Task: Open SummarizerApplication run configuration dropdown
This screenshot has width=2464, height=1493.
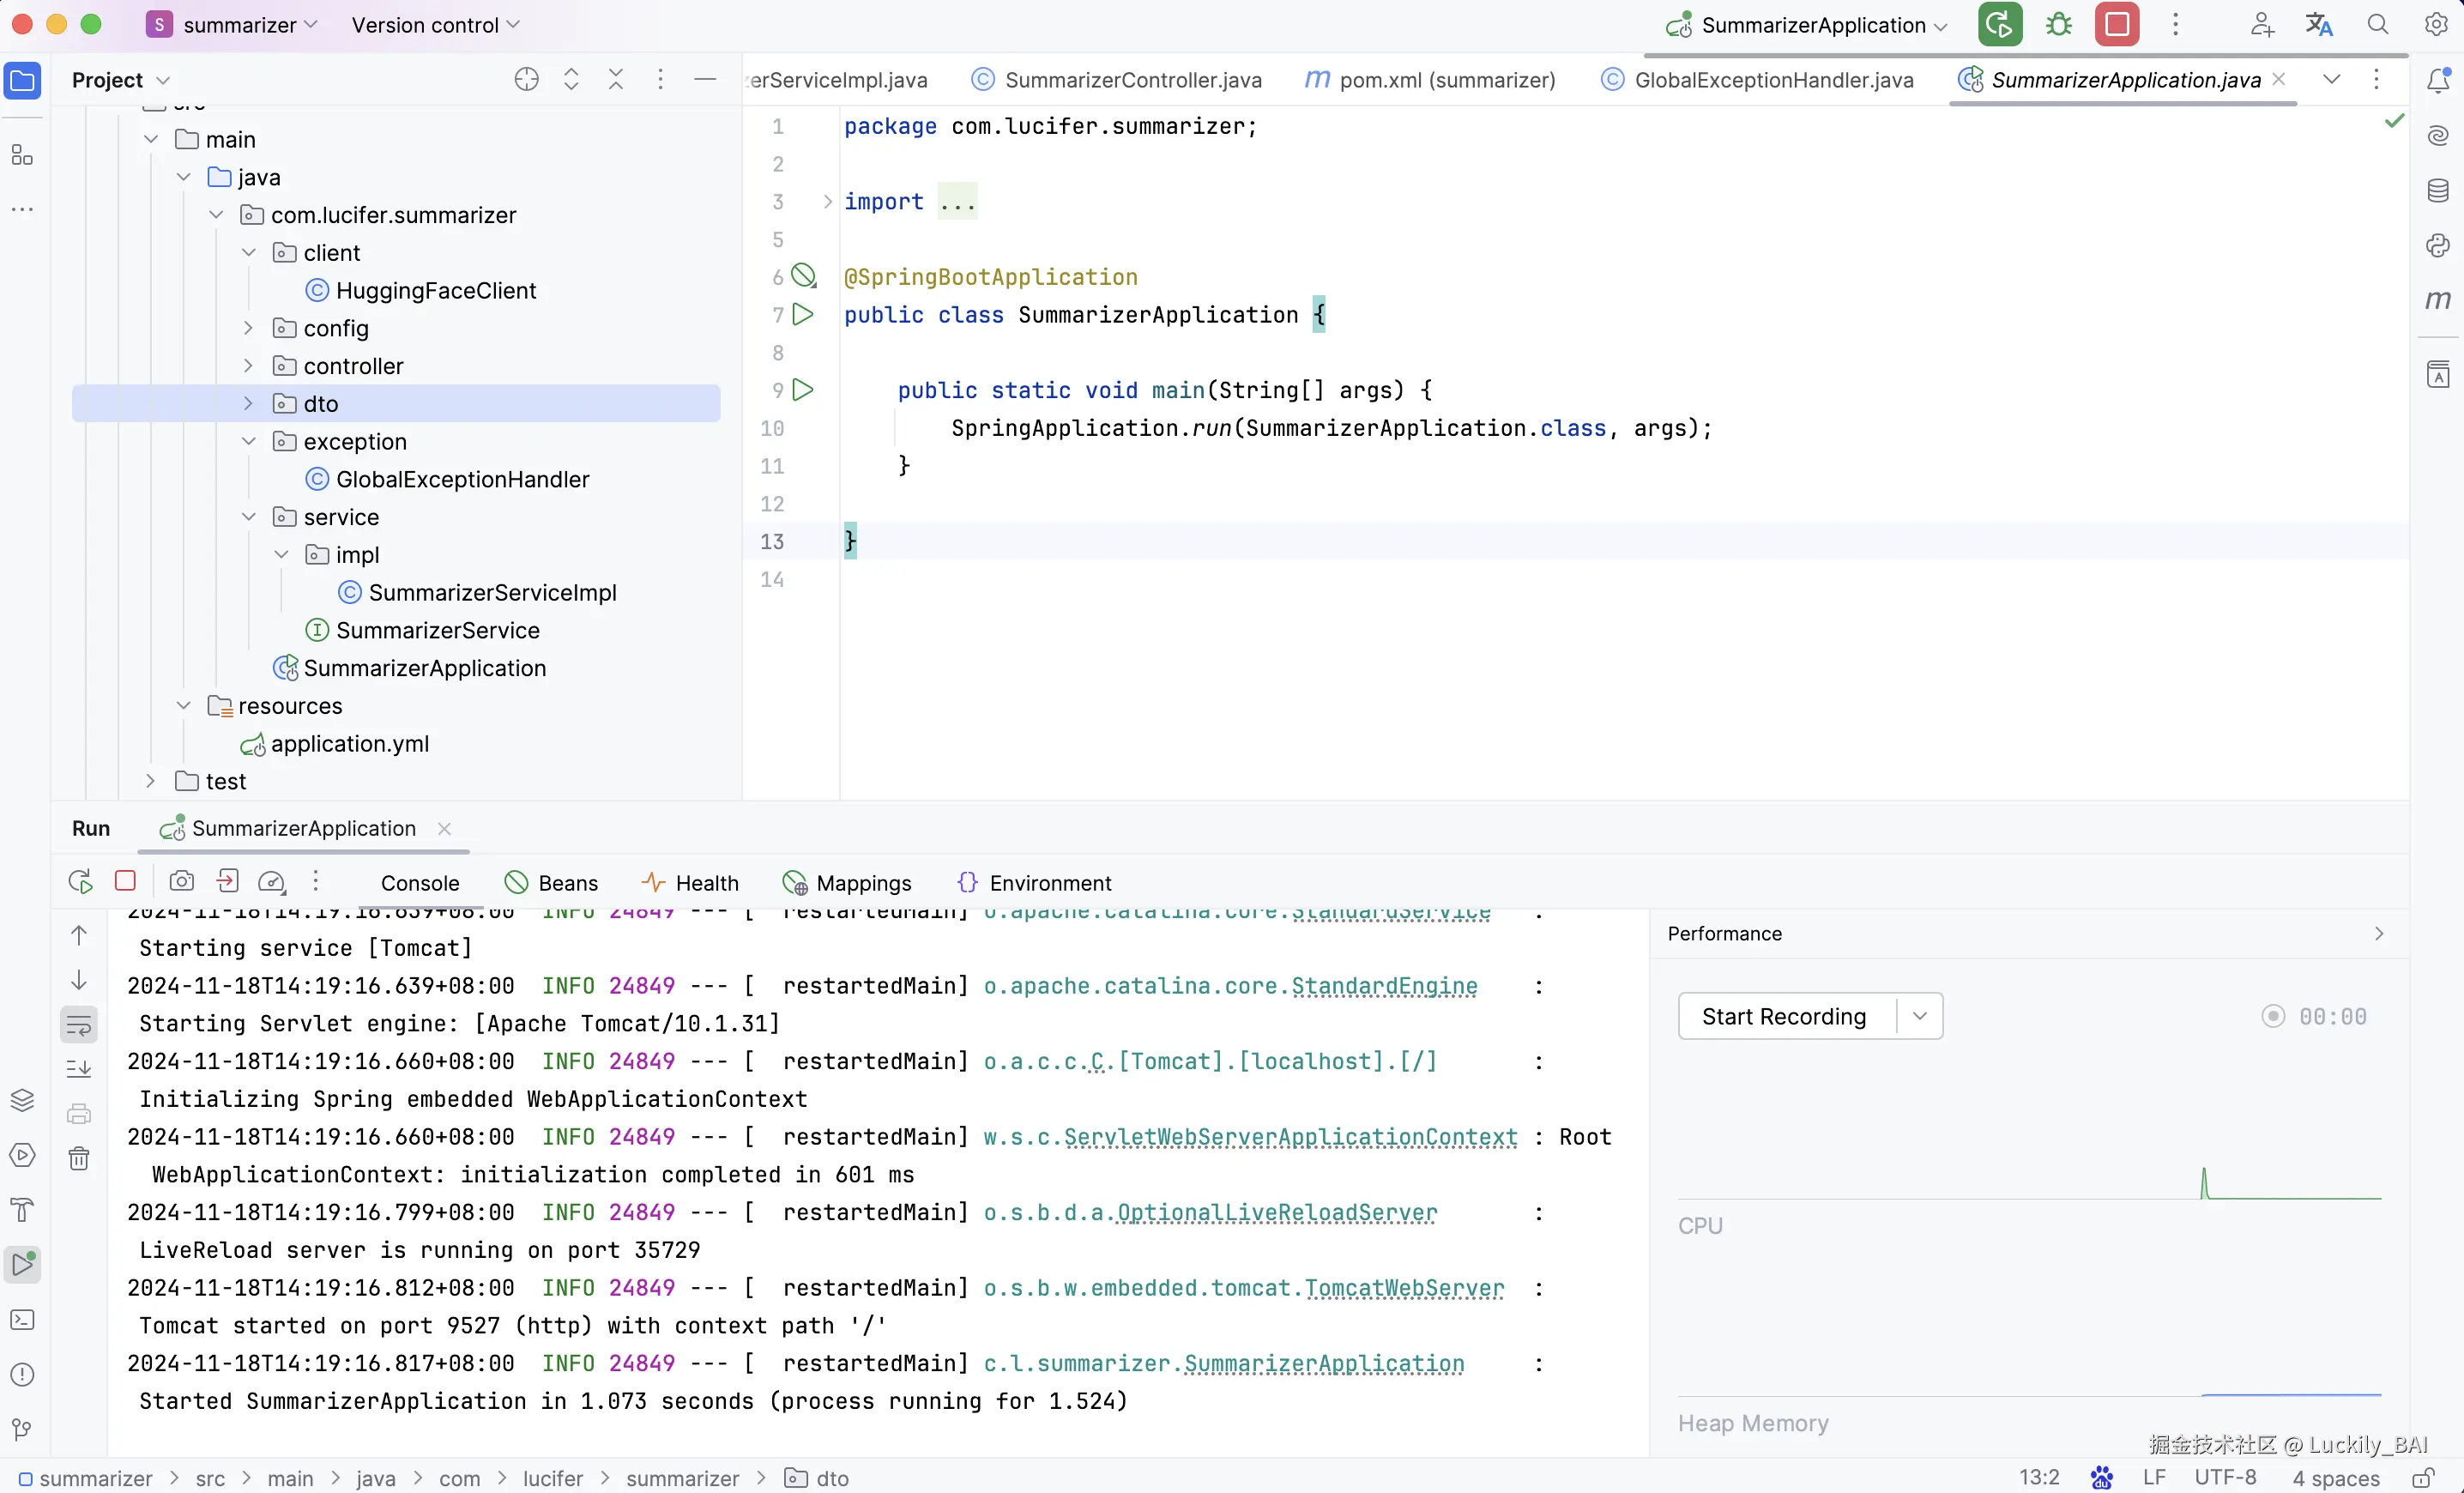Action: tap(1812, 25)
